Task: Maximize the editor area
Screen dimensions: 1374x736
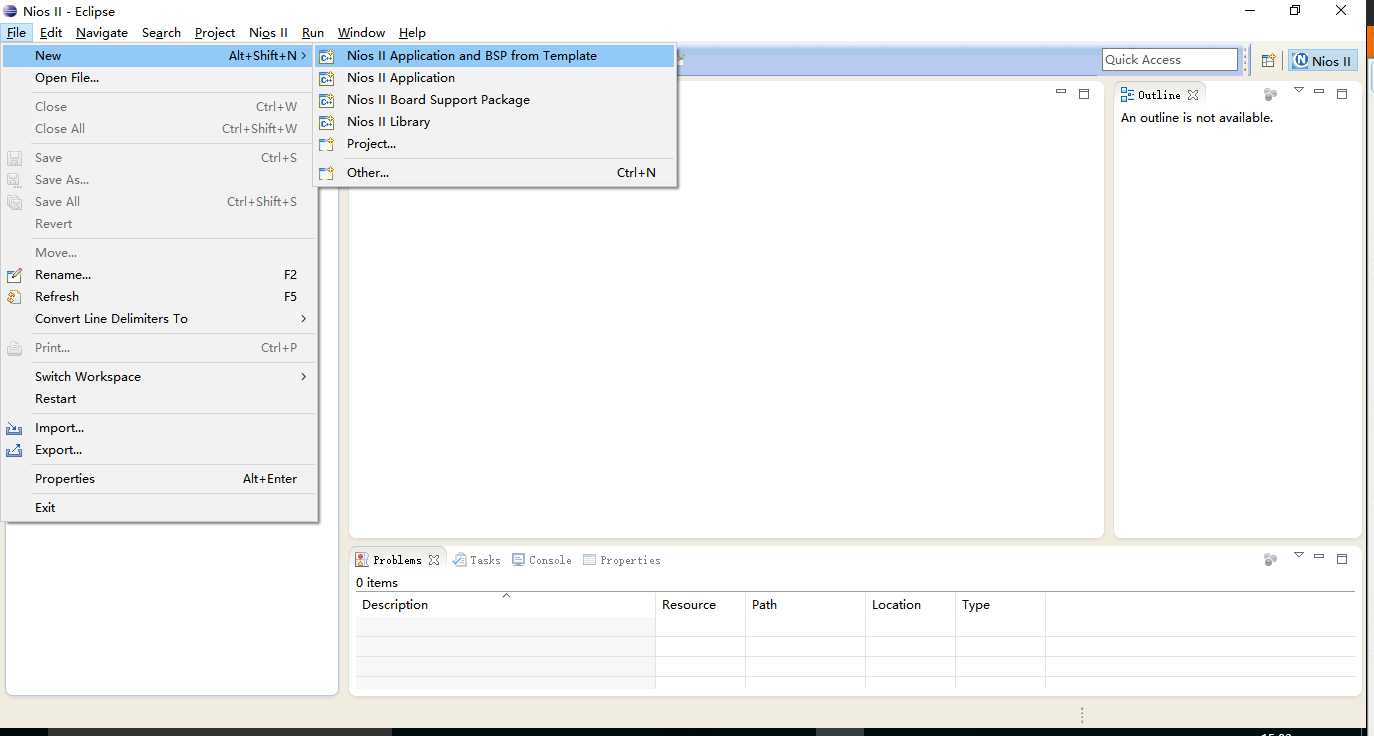Action: point(1084,94)
